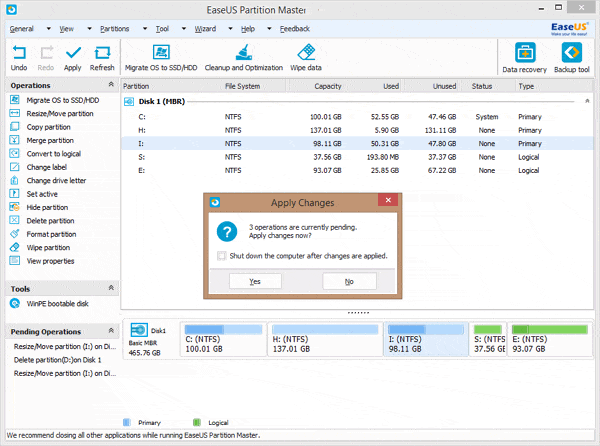This screenshot has height=446, width=600.
Task: Collapse the Disk 1 (MBR) group
Action: (x=587, y=101)
